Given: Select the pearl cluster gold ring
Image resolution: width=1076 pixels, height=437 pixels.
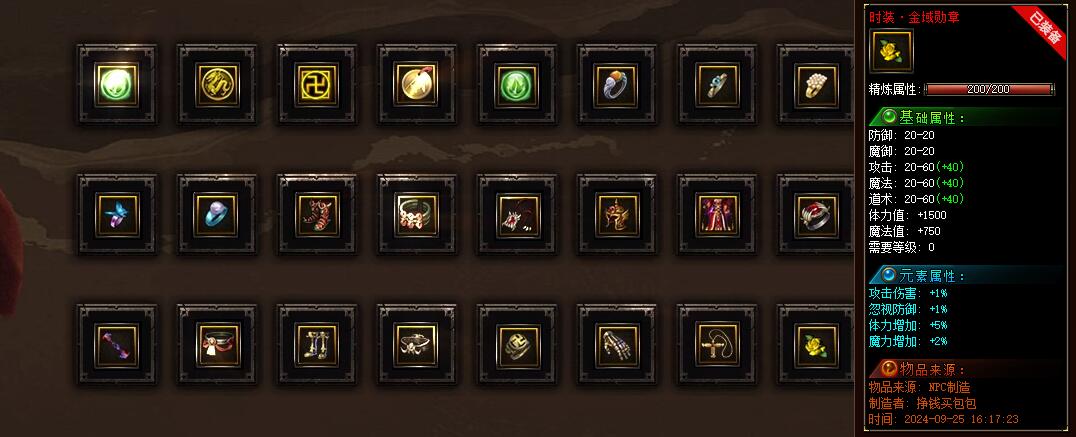Looking at the screenshot, I should tap(817, 85).
